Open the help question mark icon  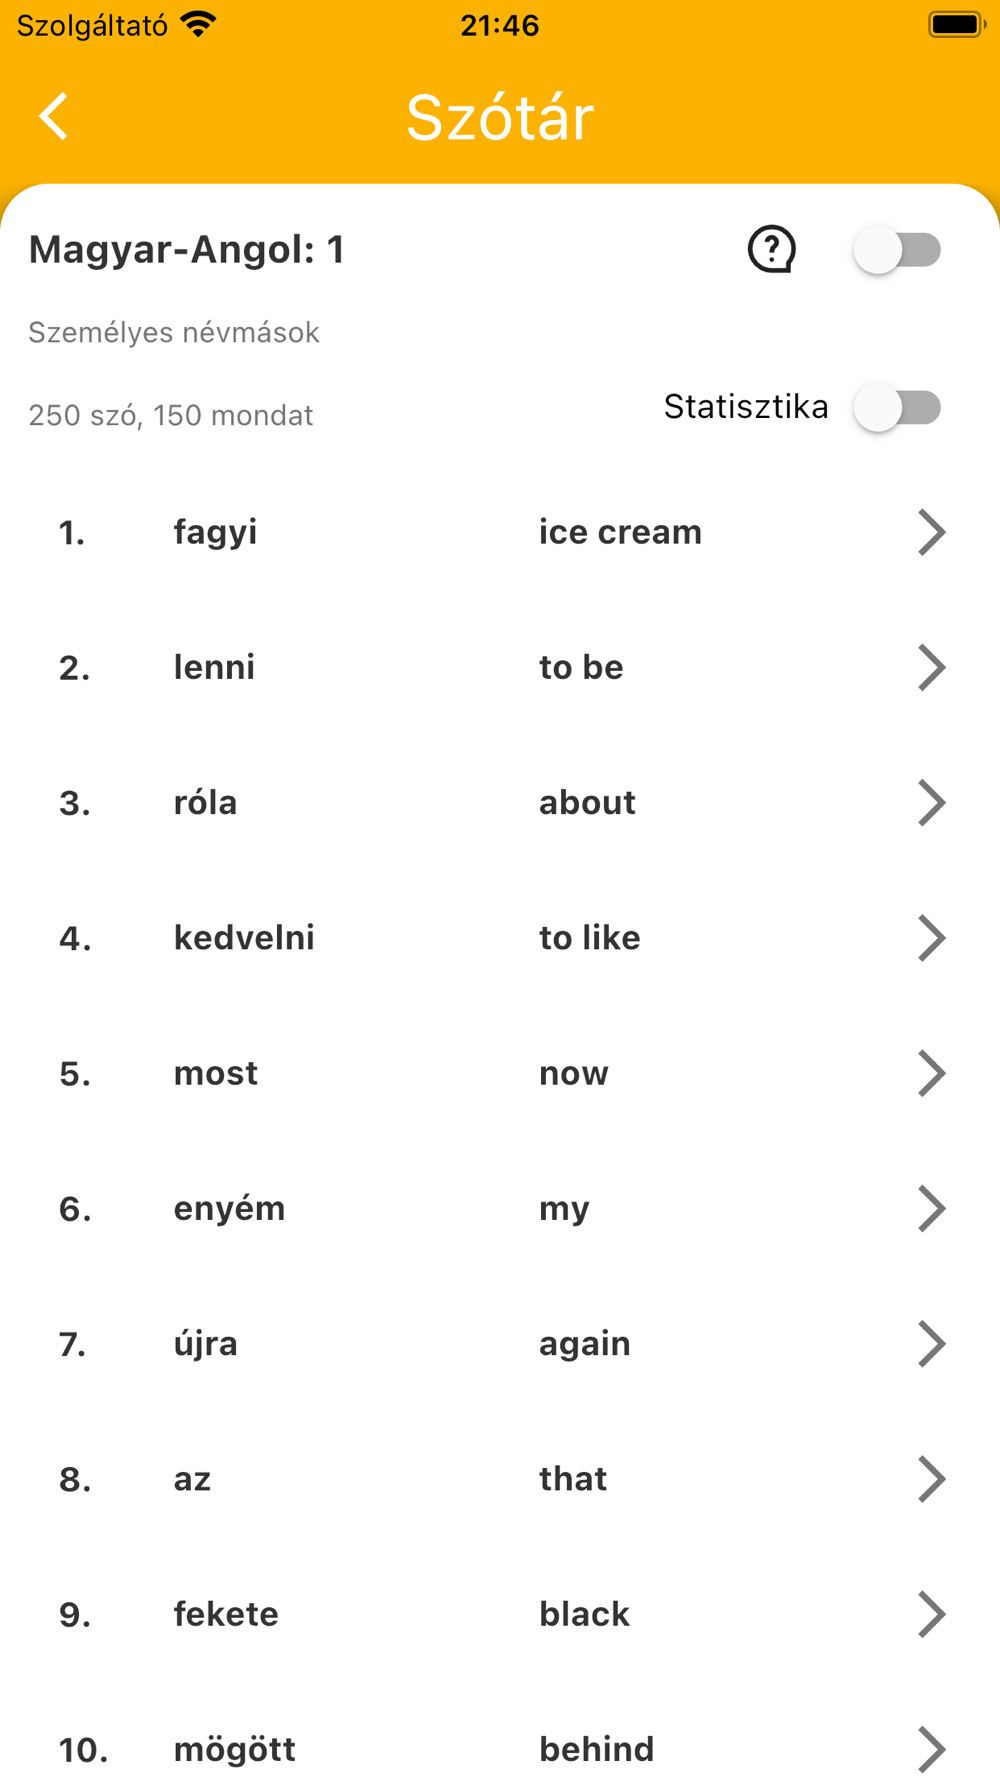pyautogui.click(x=771, y=249)
